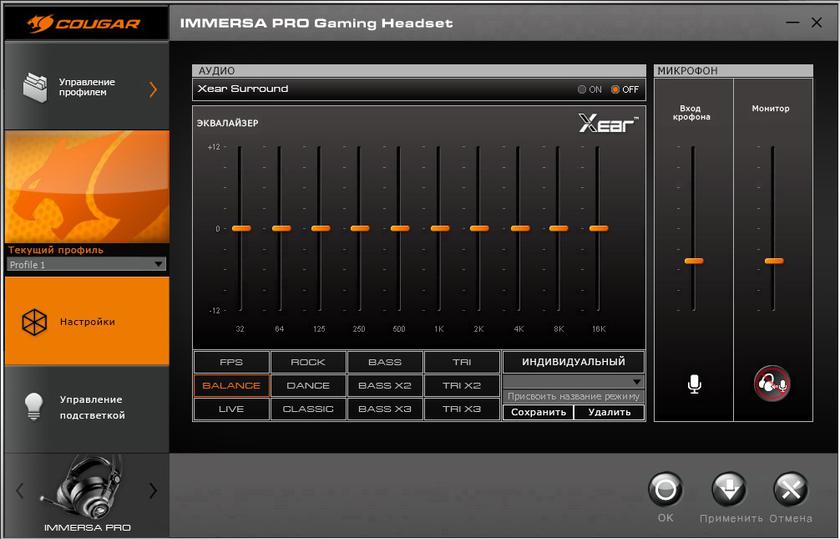Select the BASS X2 preset
Image resolution: width=840 pixels, height=539 pixels.
[385, 386]
